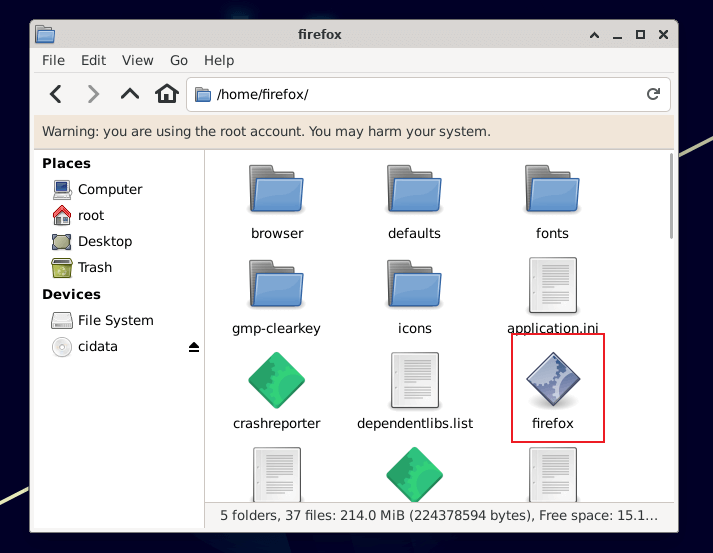This screenshot has width=713, height=553.
Task: Go back with the left arrow button
Action: click(56, 94)
